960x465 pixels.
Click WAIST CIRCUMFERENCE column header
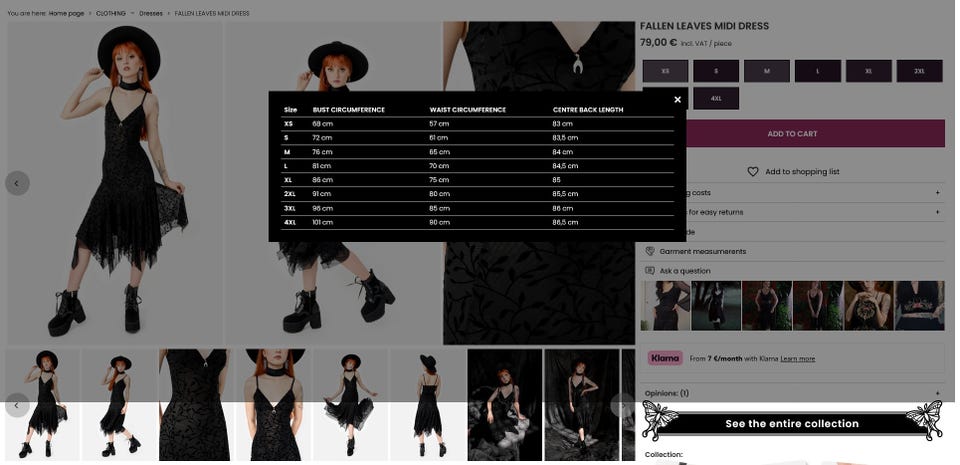tap(468, 110)
